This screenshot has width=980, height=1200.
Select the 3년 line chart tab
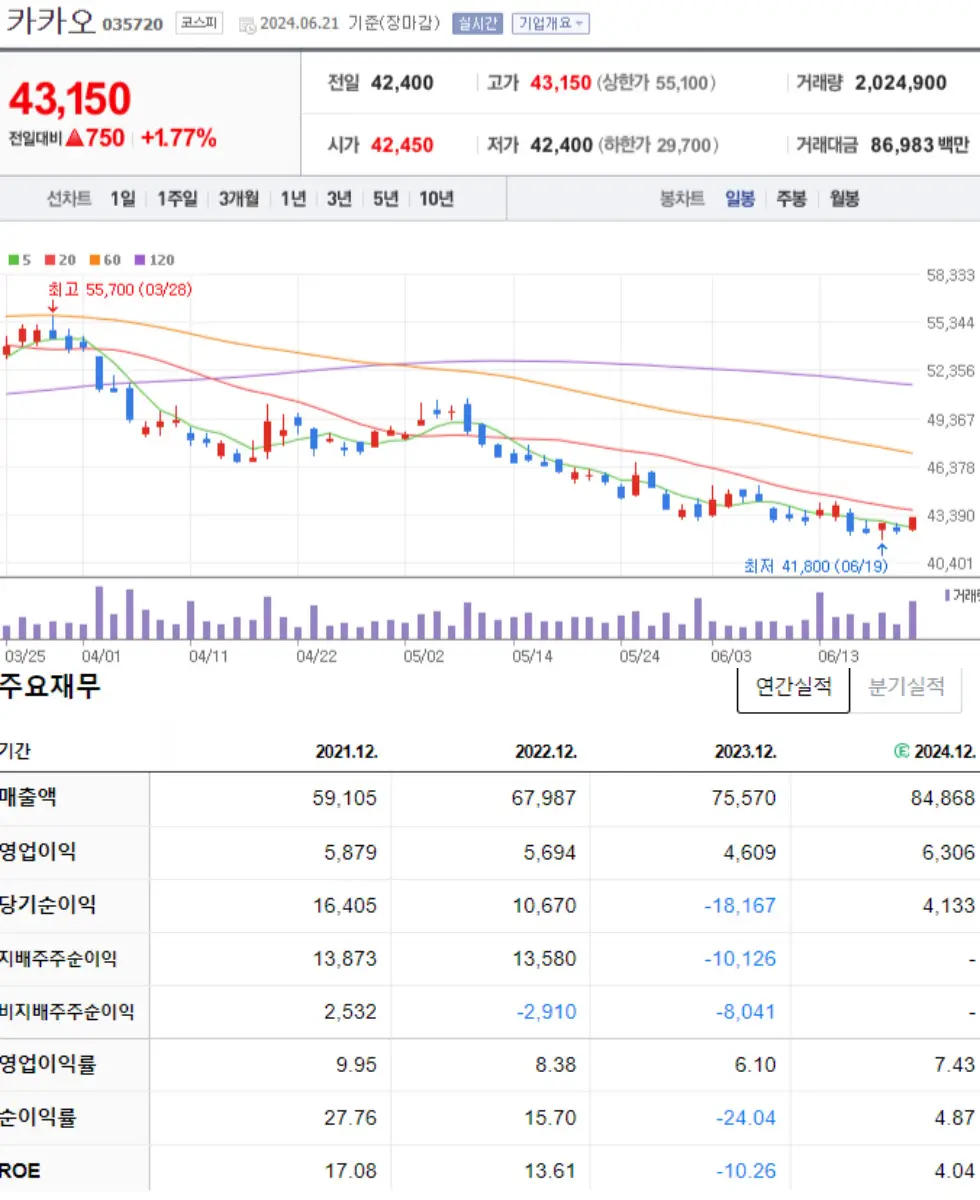point(339,199)
